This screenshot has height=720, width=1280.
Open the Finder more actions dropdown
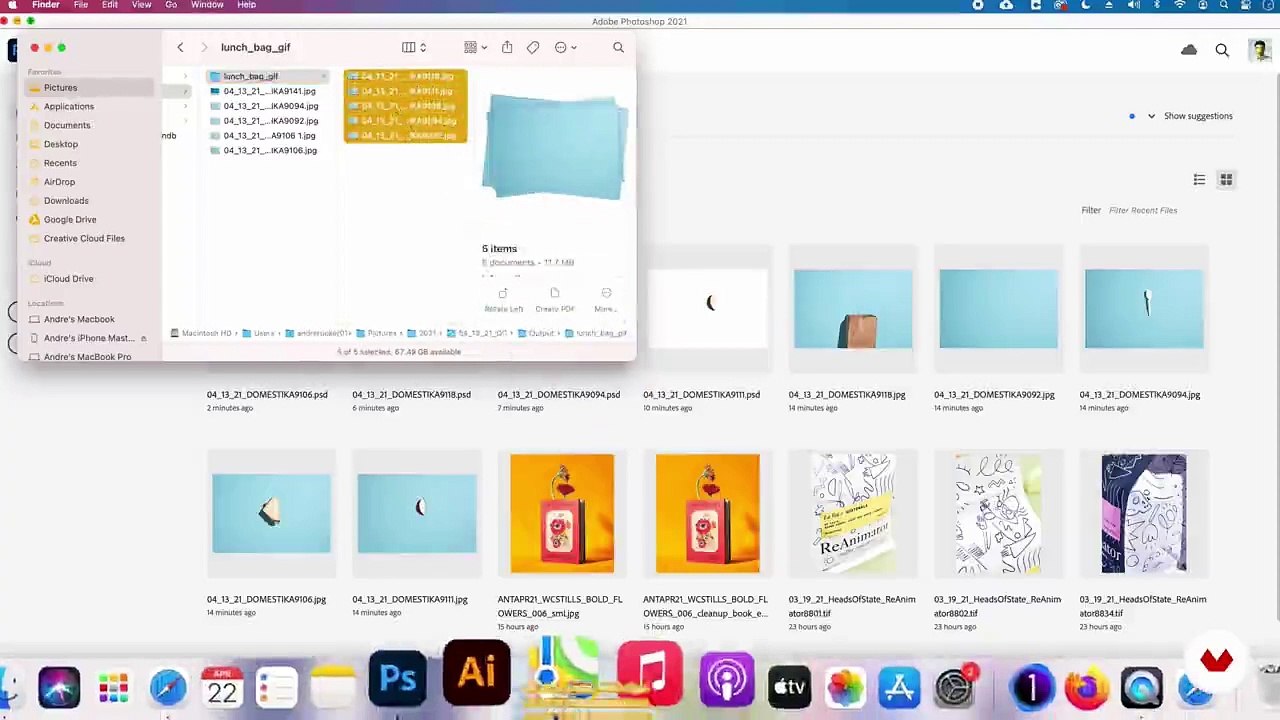pyautogui.click(x=566, y=47)
